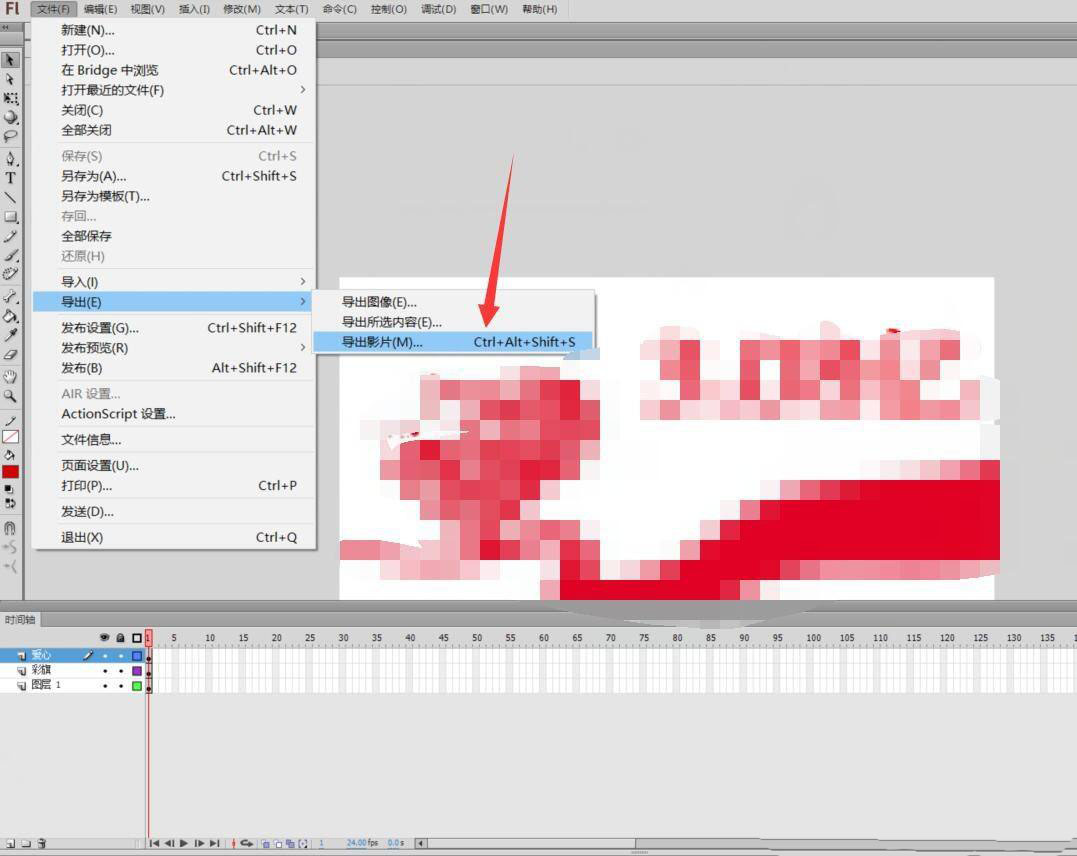Screen dimensions: 1077x856
Task: Click the swap colors icon in tools panel
Action: [x=10, y=503]
